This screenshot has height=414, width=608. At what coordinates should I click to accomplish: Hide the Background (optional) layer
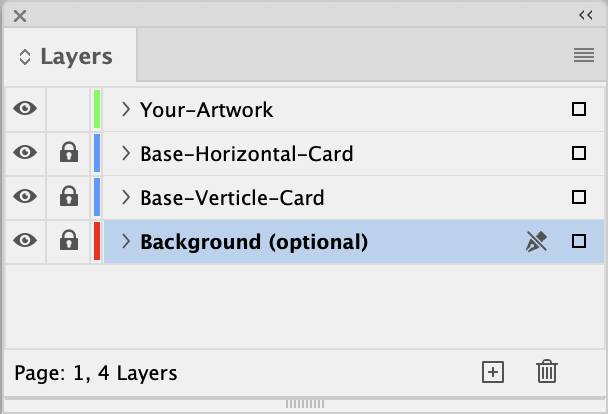click(26, 241)
